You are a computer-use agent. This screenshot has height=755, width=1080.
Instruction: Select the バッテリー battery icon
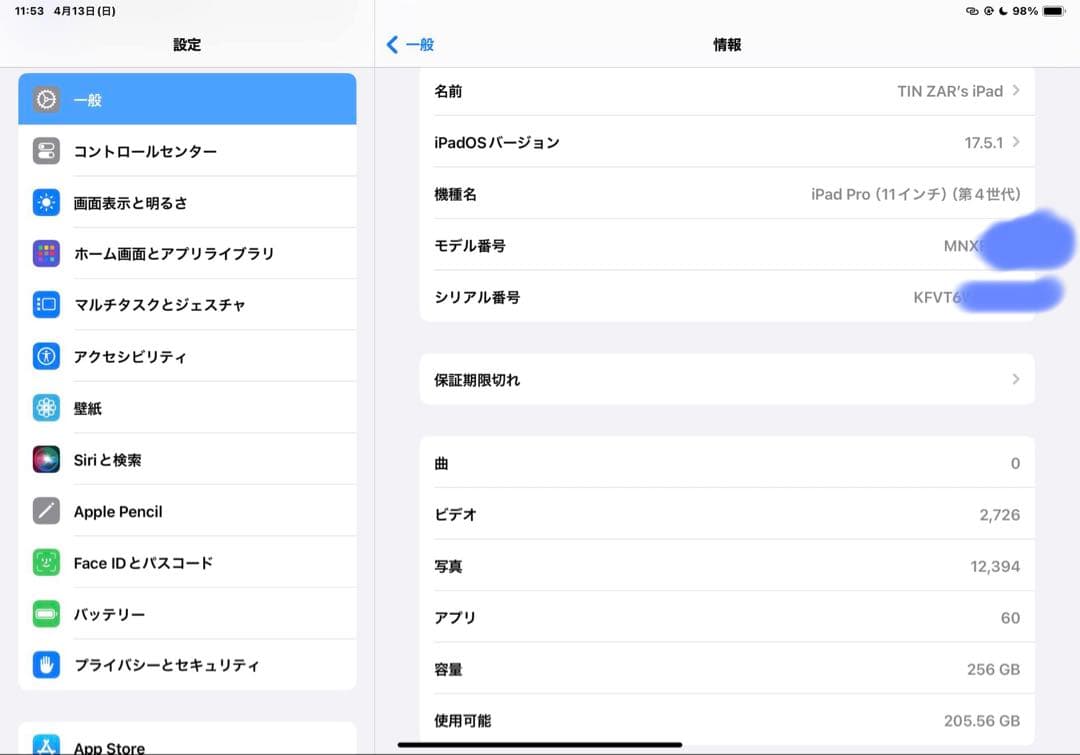coord(45,613)
